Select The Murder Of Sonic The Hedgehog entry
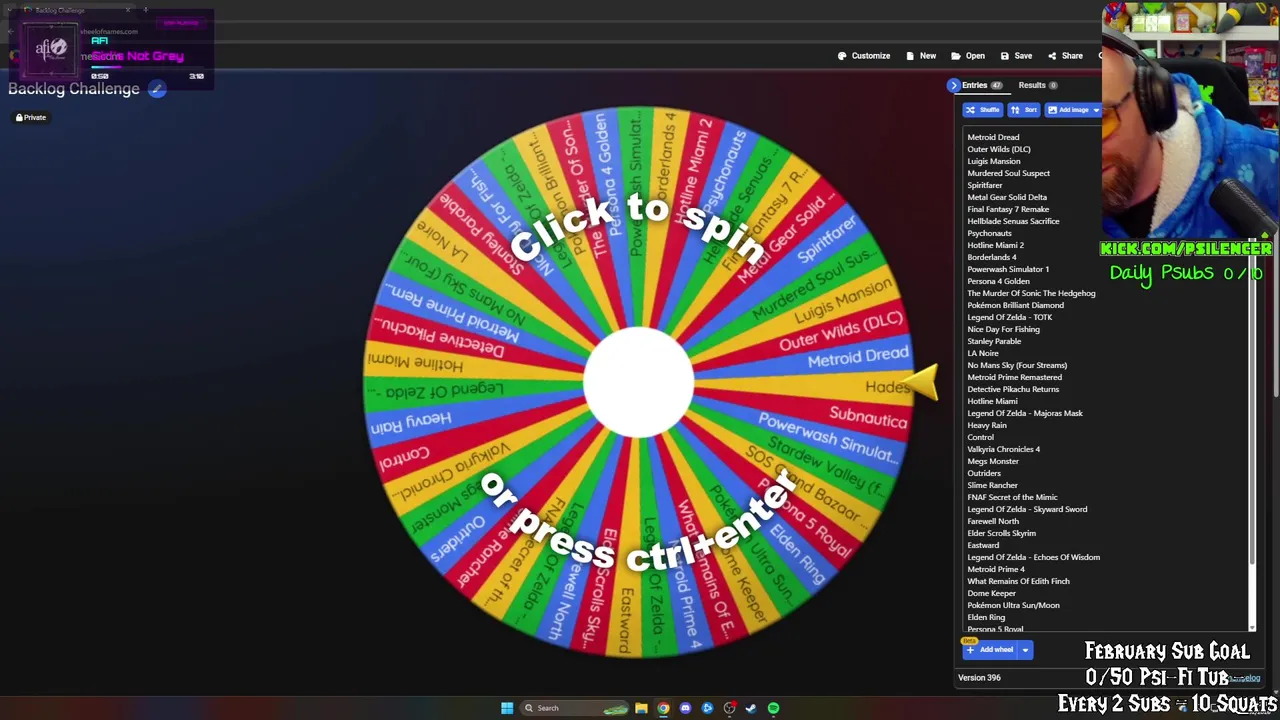 coord(1031,294)
